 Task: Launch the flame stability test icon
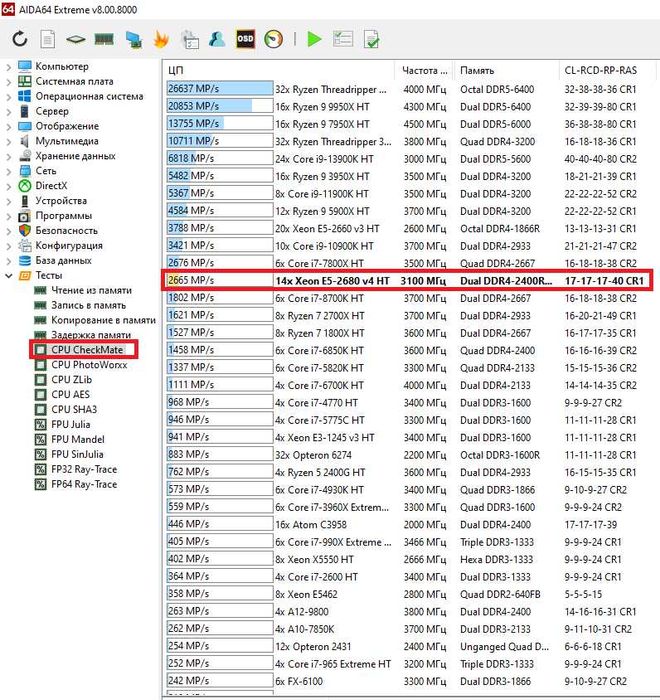tap(161, 39)
